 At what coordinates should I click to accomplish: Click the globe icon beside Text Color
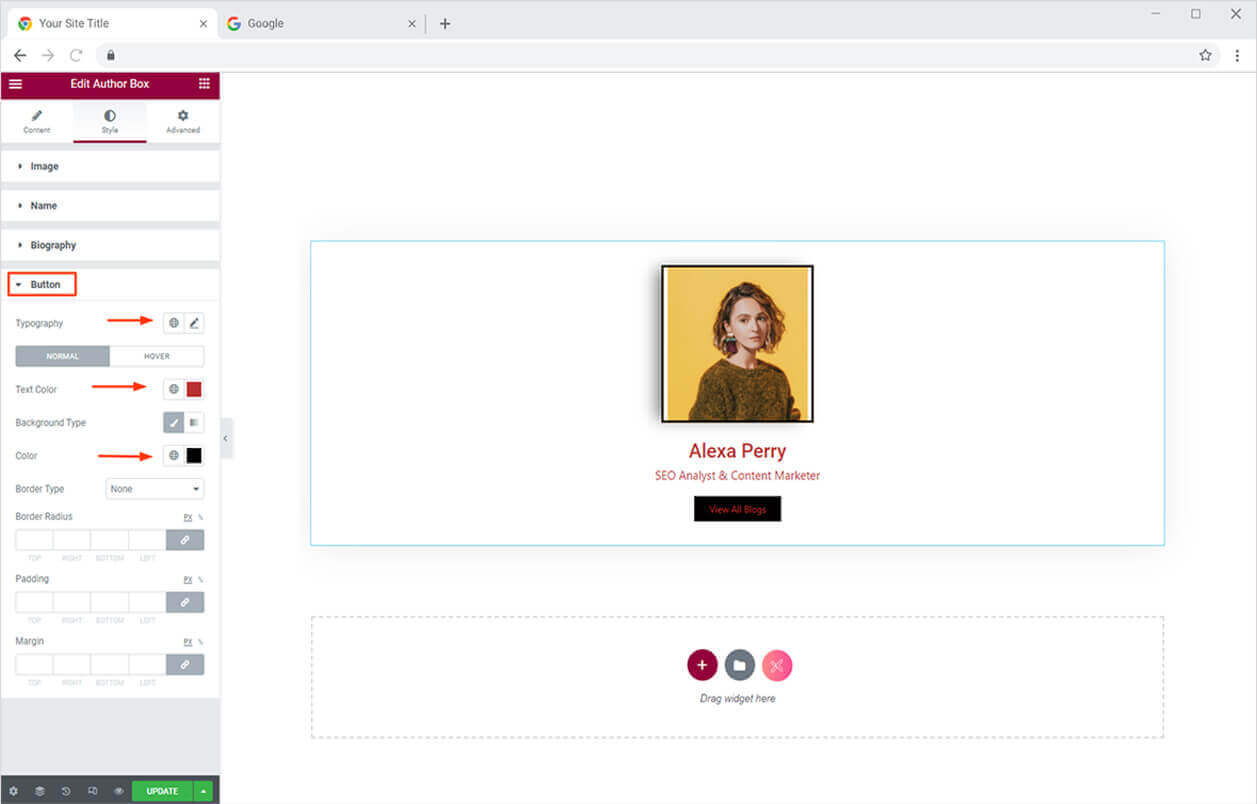point(174,389)
